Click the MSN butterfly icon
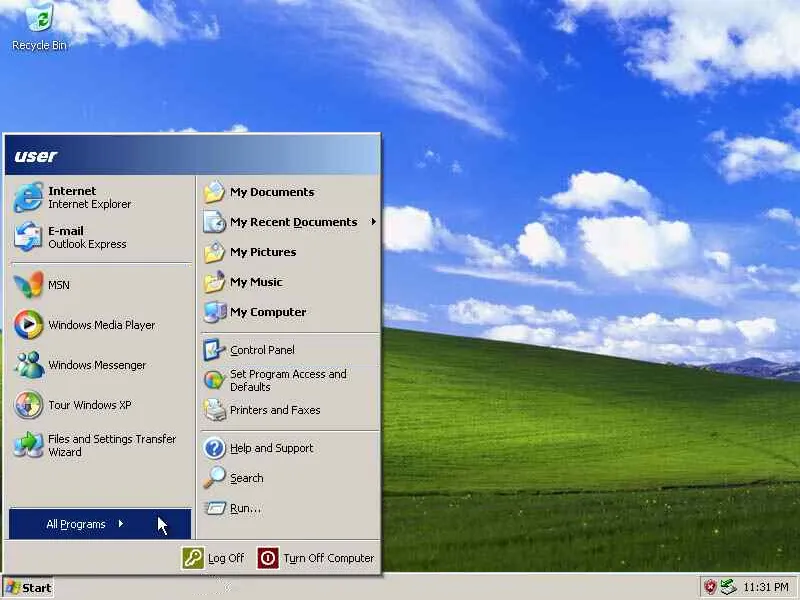This screenshot has width=800, height=600. pyautogui.click(x=28, y=284)
